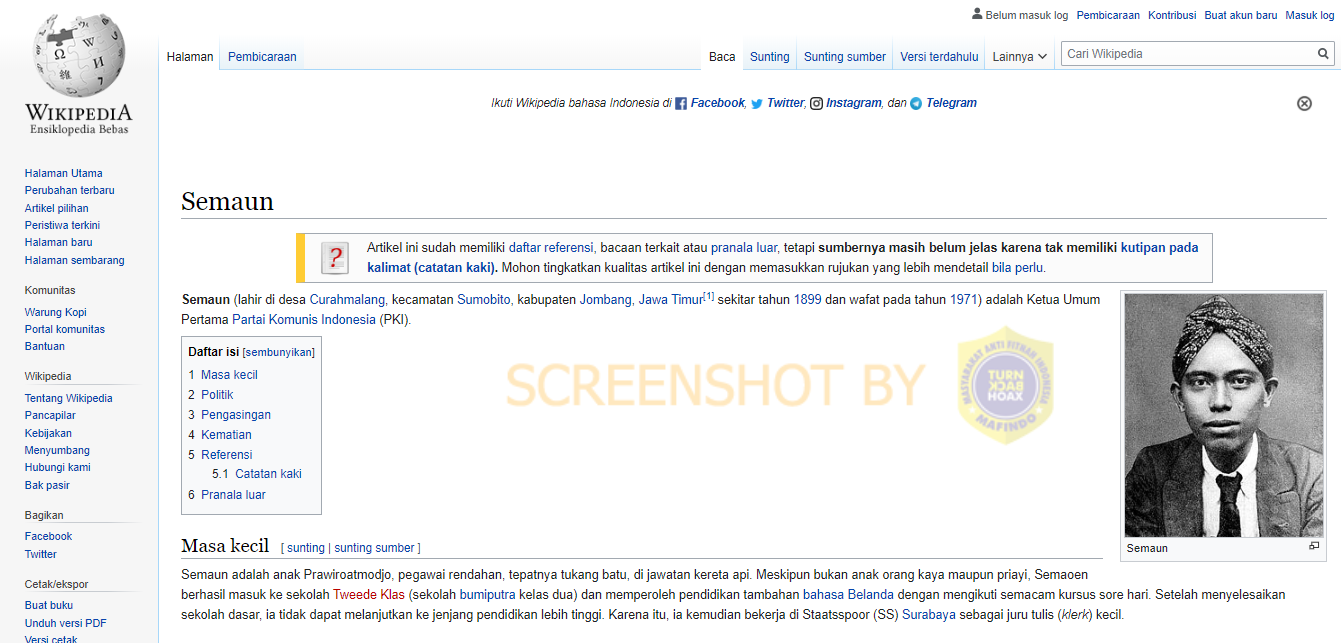Image resolution: width=1341 pixels, height=643 pixels.
Task: Dismiss the social media banner
Action: [1304, 103]
